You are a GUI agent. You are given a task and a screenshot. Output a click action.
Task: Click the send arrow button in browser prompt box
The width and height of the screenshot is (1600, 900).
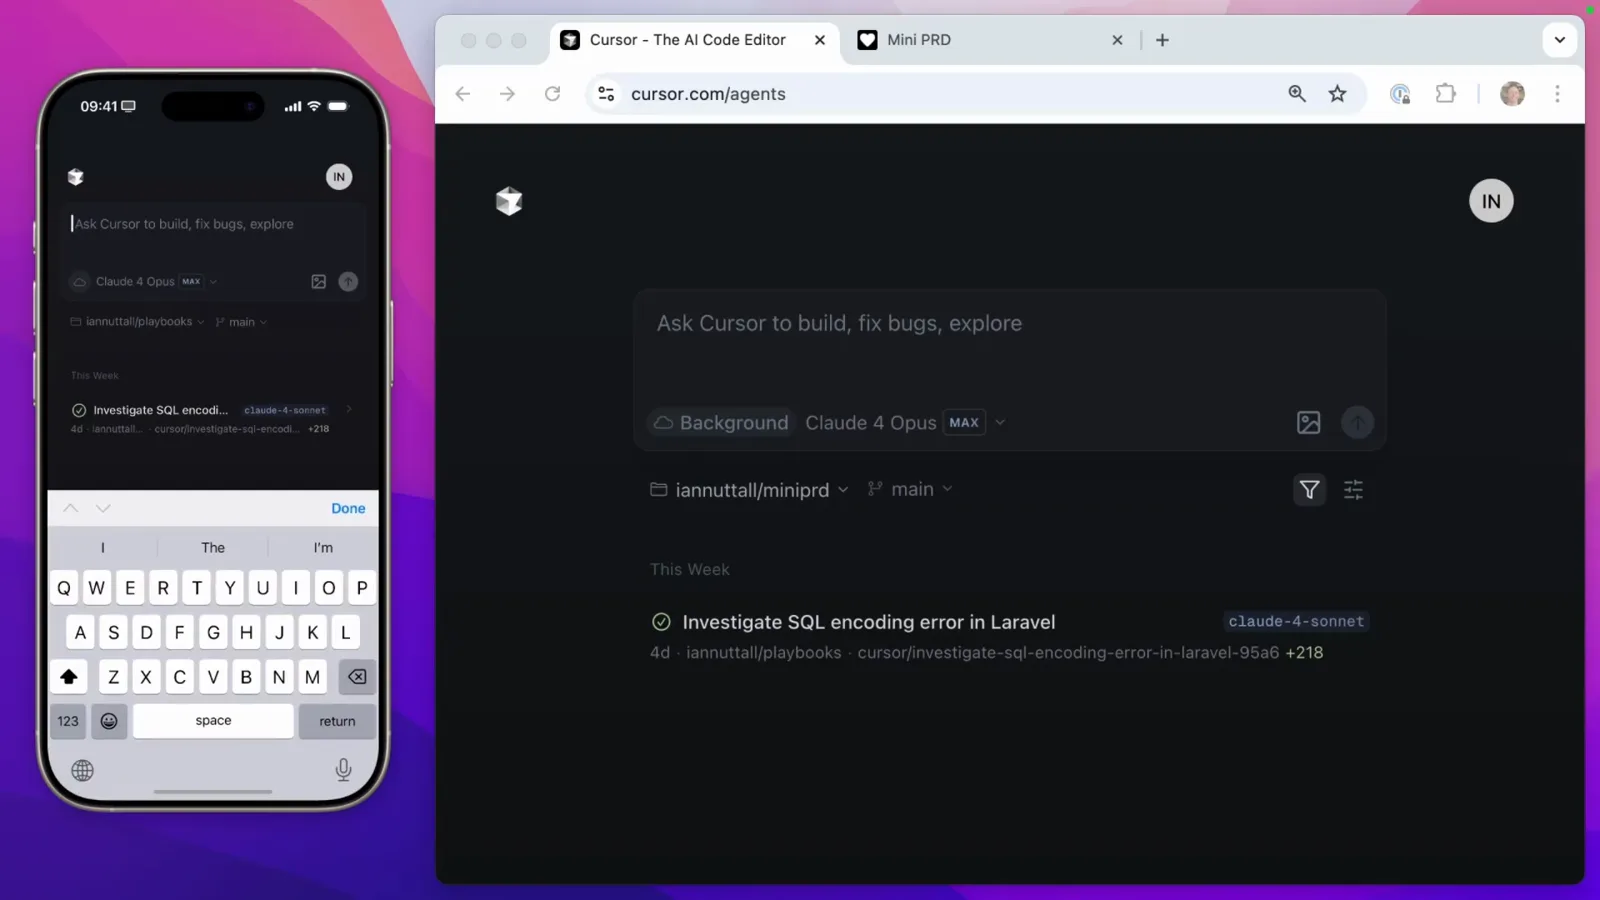click(x=1357, y=423)
